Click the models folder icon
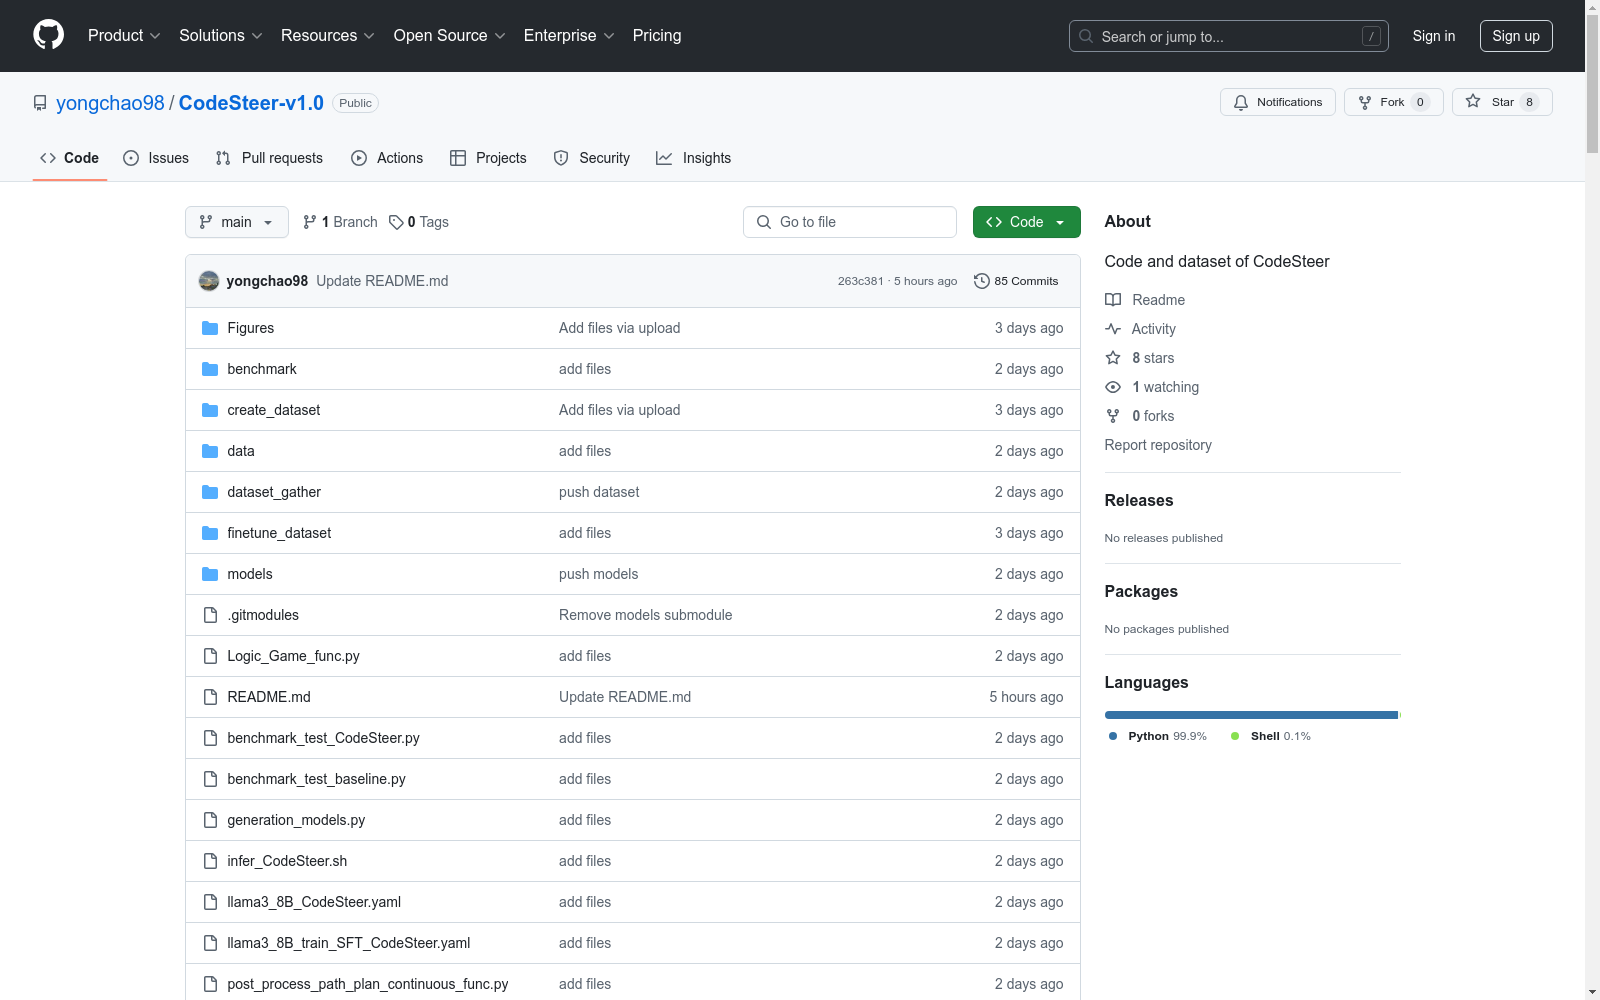 click(x=210, y=574)
